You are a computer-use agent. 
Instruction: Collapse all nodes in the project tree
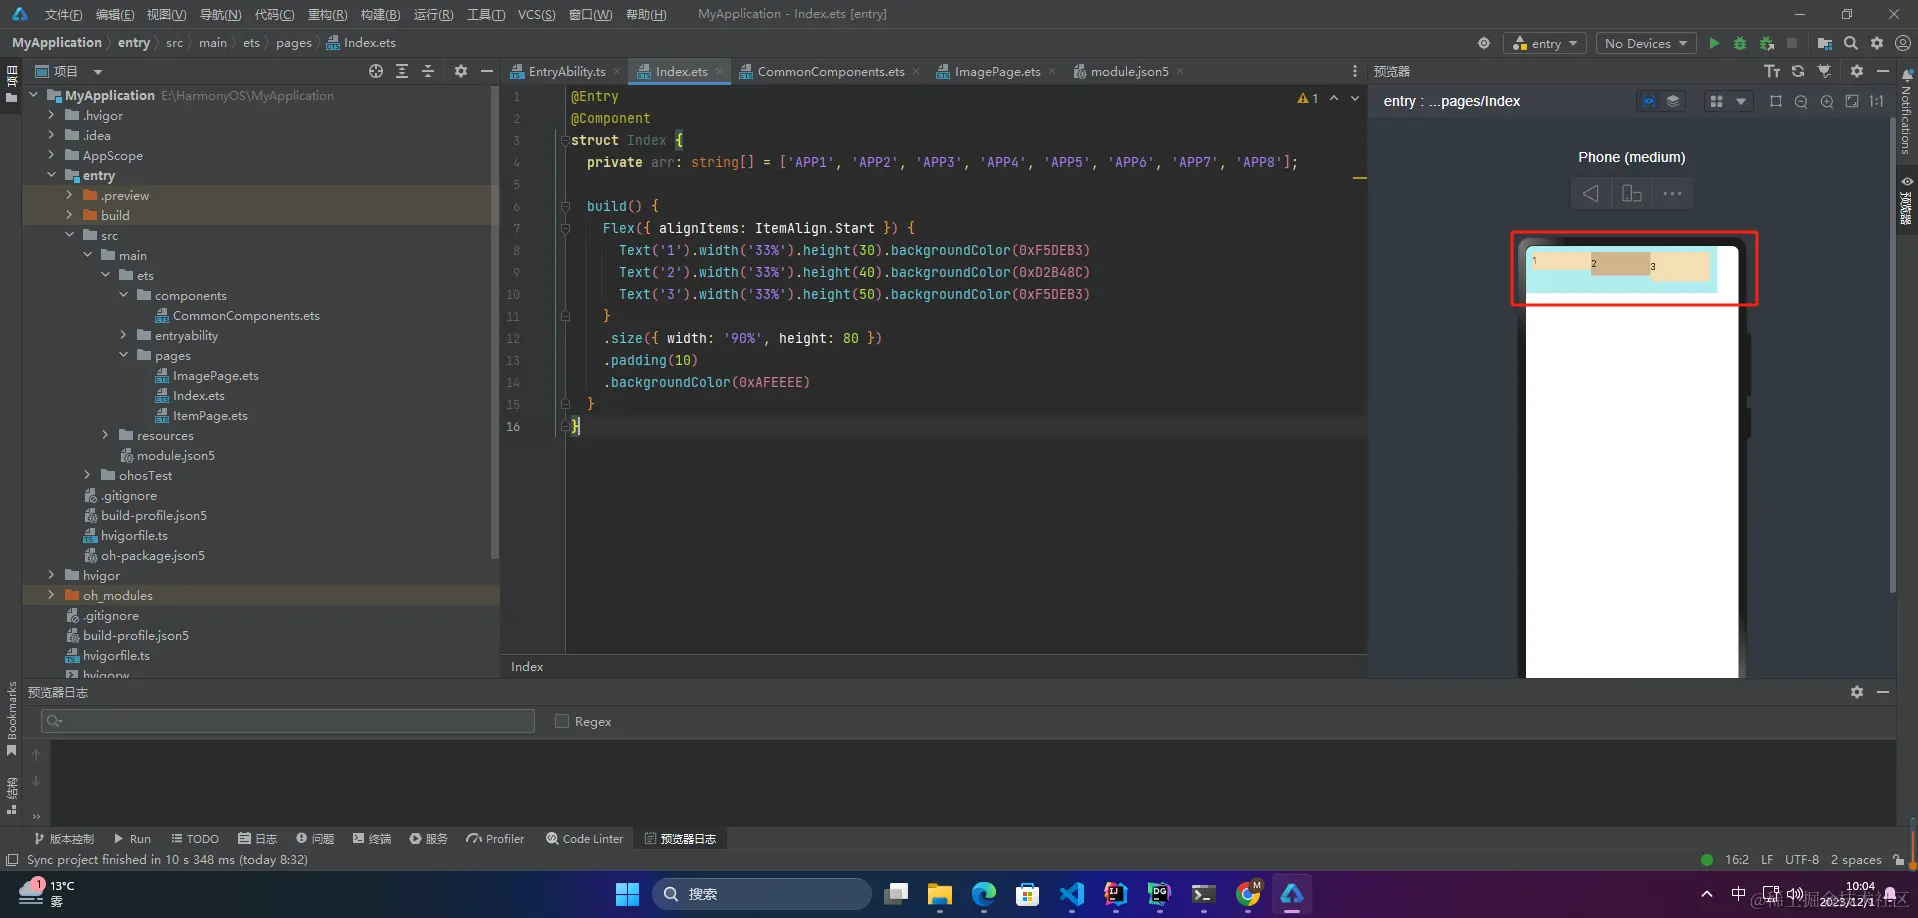428,71
